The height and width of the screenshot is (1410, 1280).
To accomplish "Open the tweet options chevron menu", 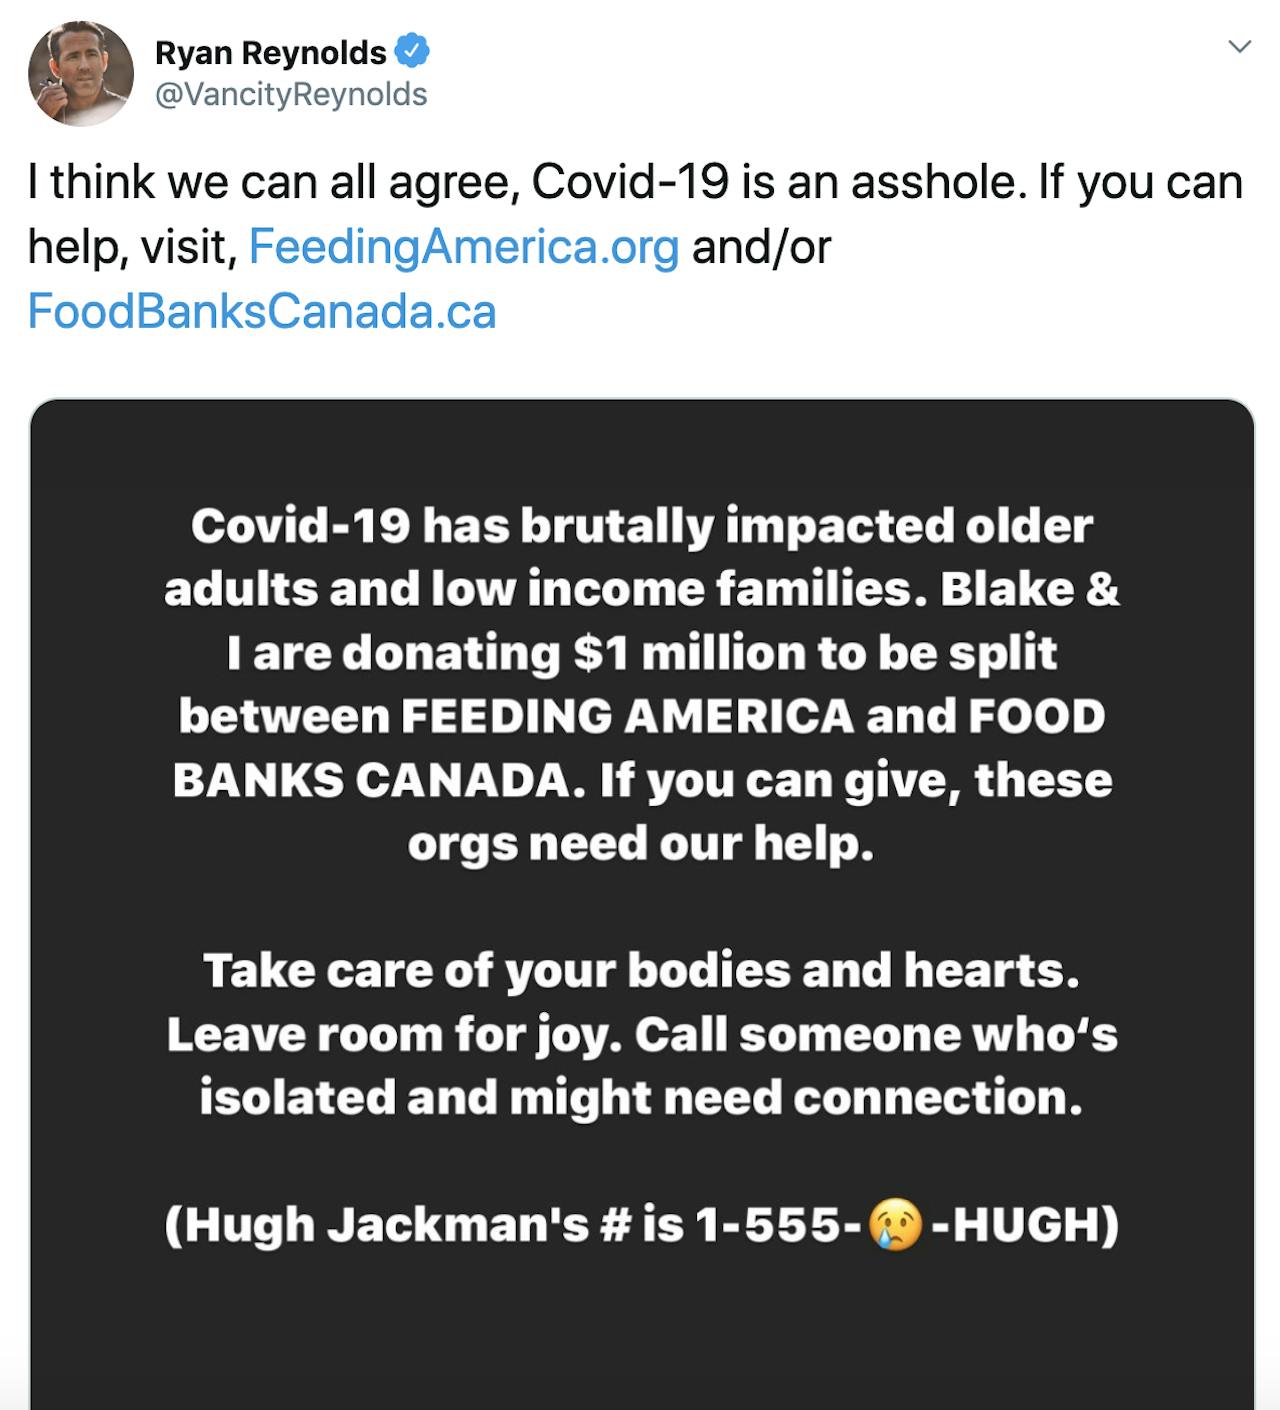I will 1239,47.
